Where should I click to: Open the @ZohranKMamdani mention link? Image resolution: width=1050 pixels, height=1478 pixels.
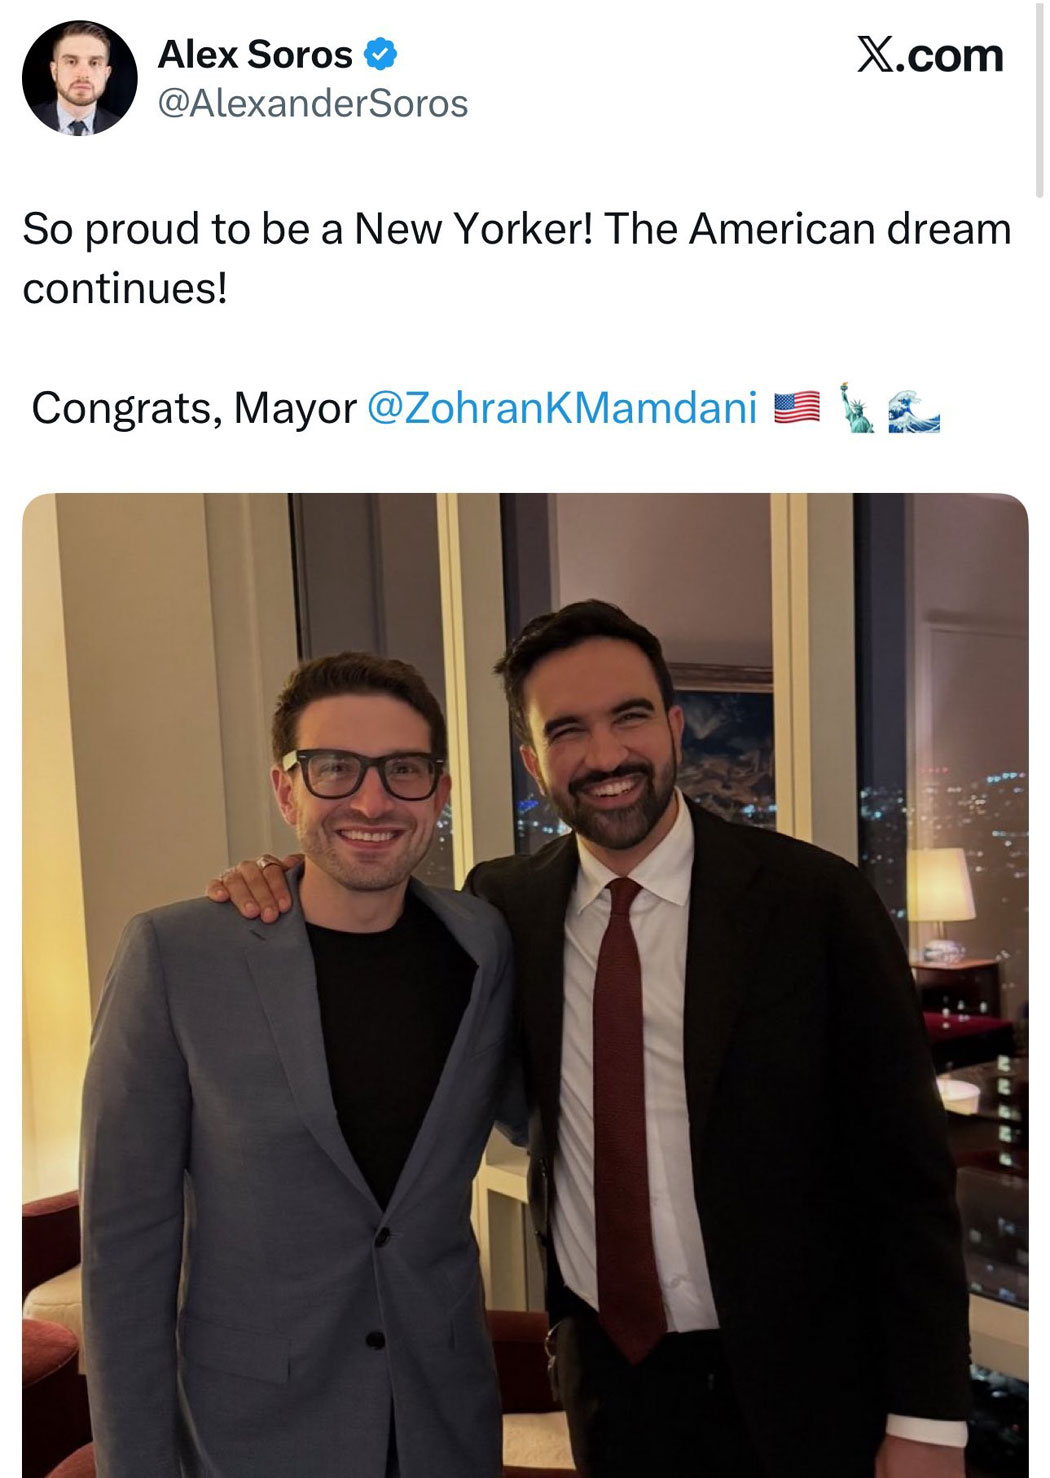(x=562, y=408)
